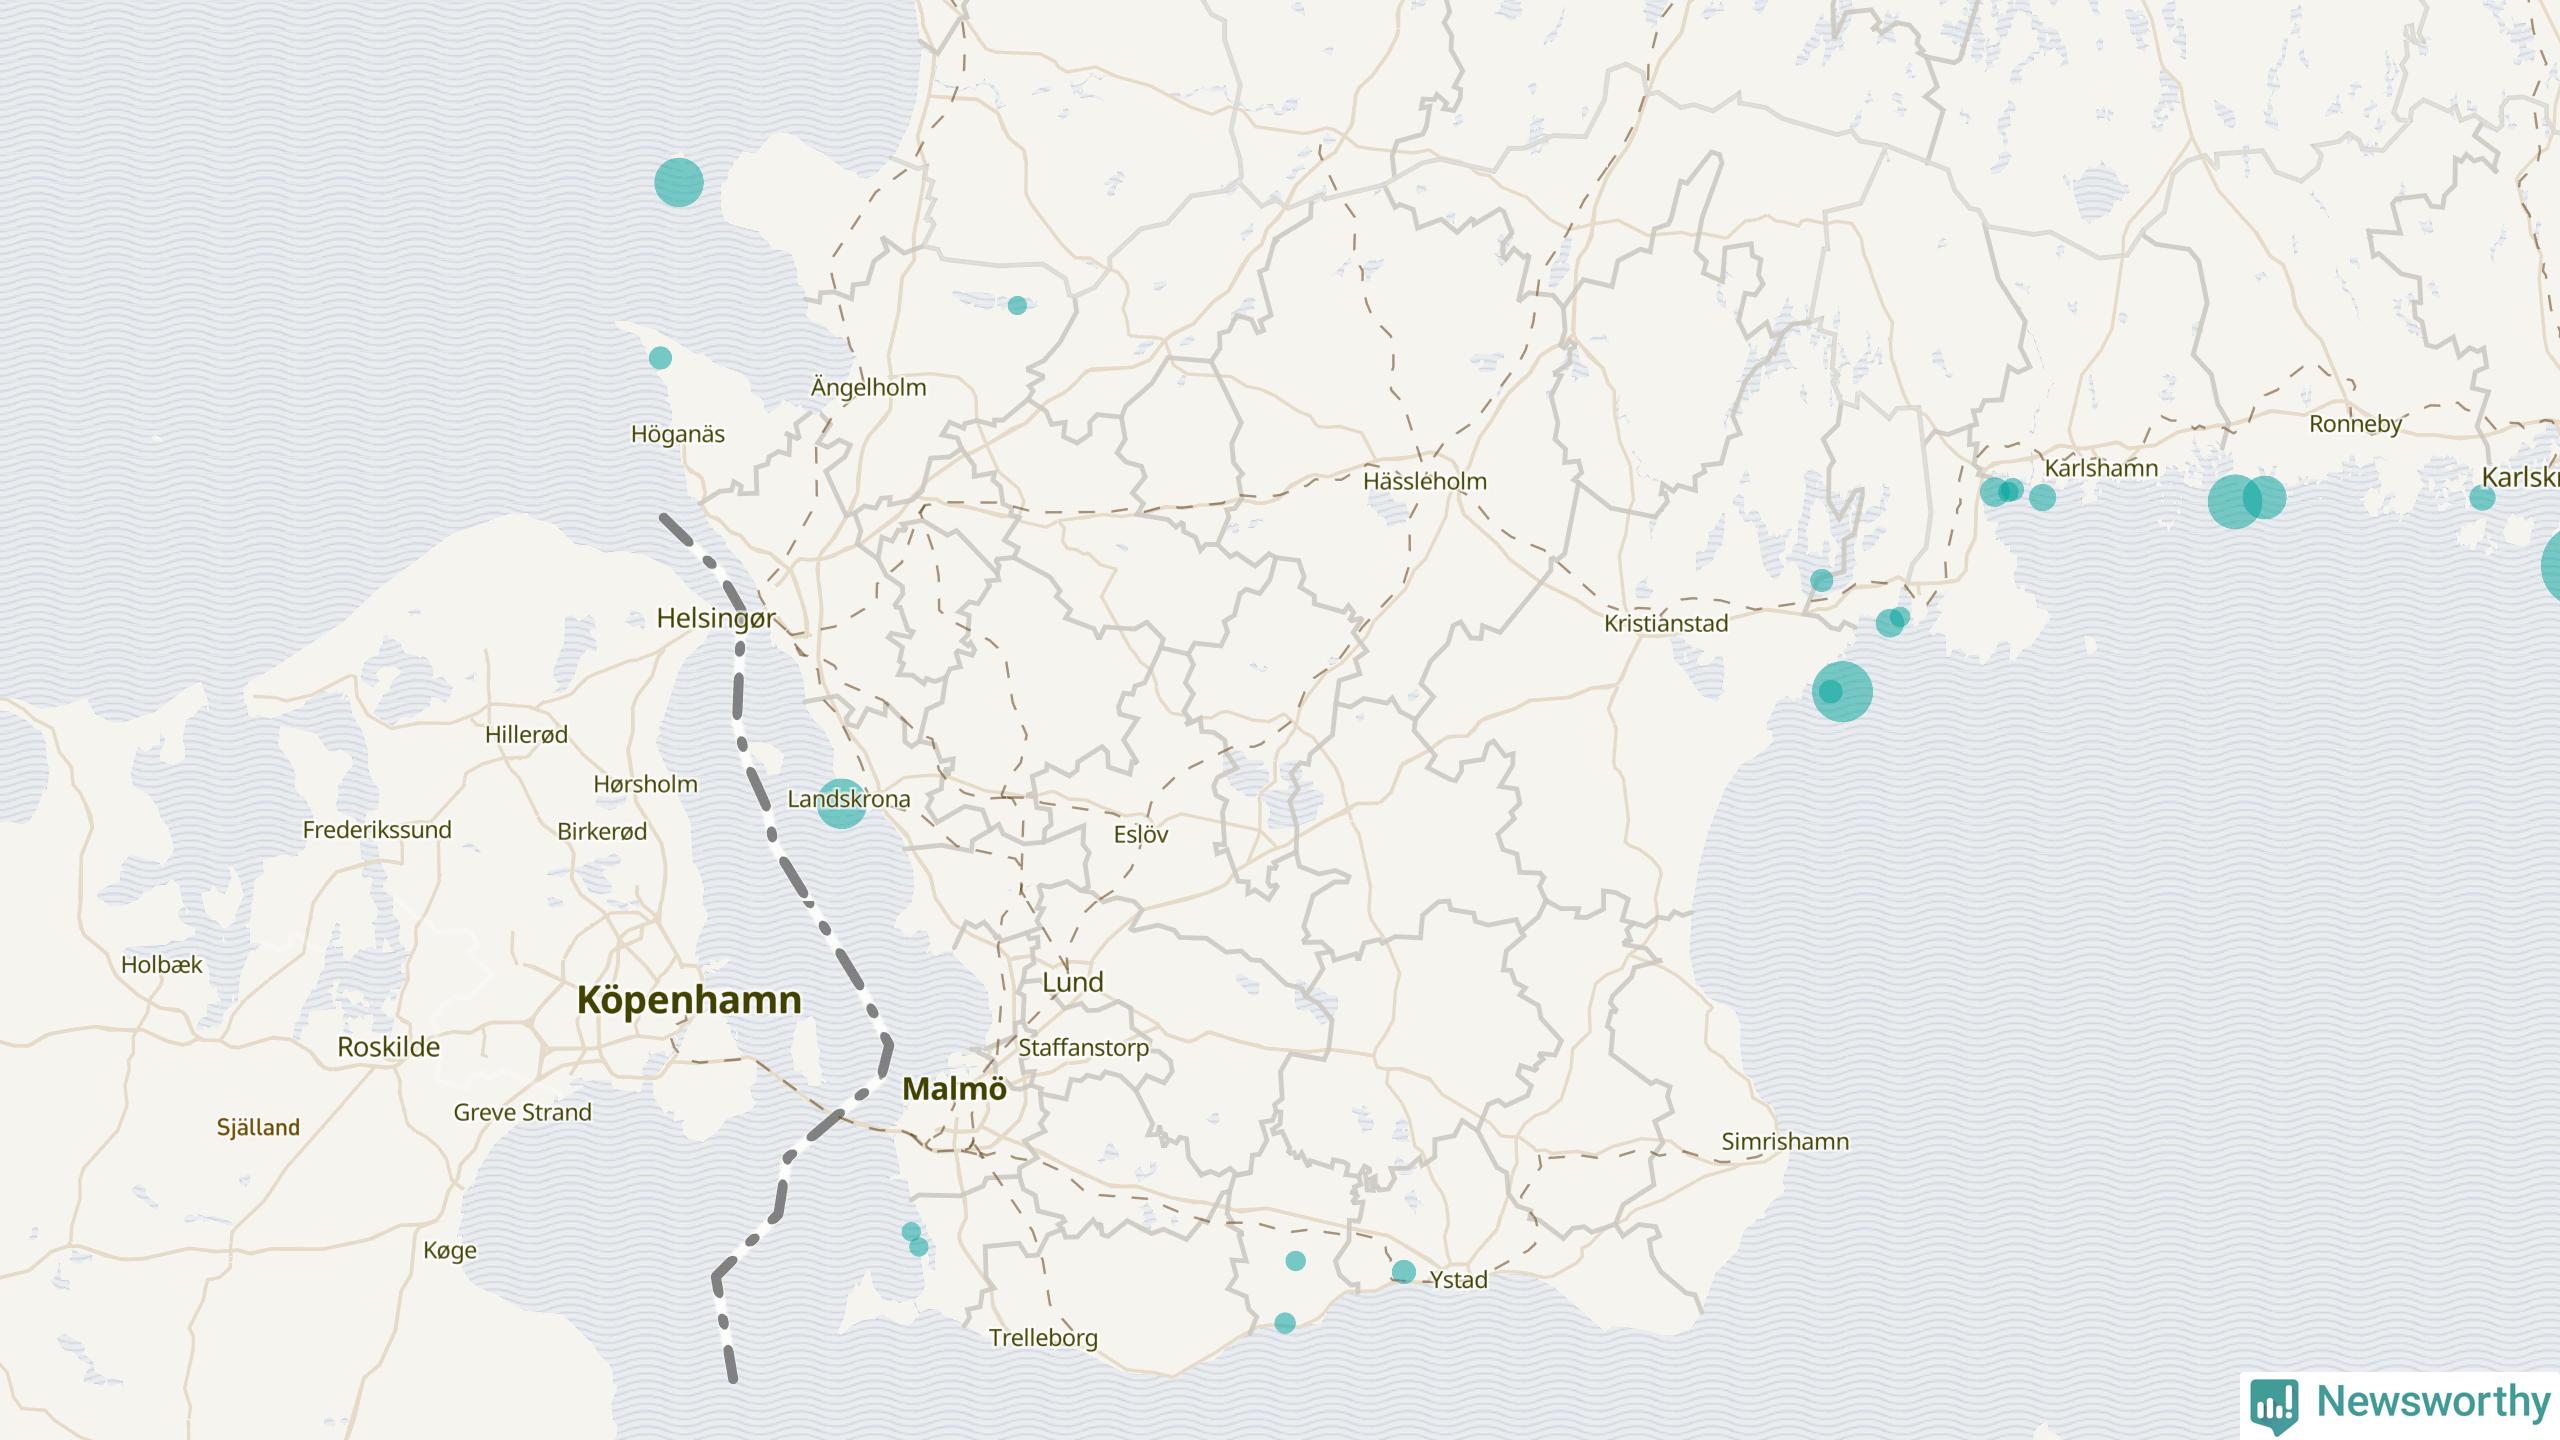Click the Ängelholm label
The width and height of the screenshot is (2560, 1440).
tap(868, 387)
